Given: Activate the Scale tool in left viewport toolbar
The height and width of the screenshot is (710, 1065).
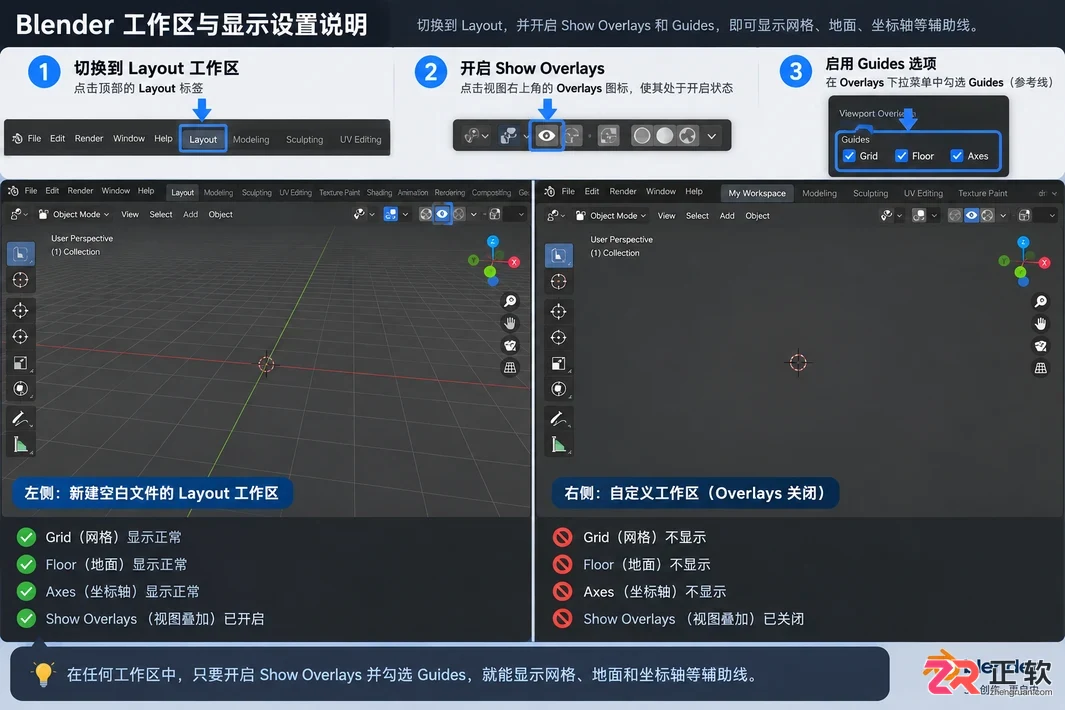Looking at the screenshot, I should pos(20,363).
